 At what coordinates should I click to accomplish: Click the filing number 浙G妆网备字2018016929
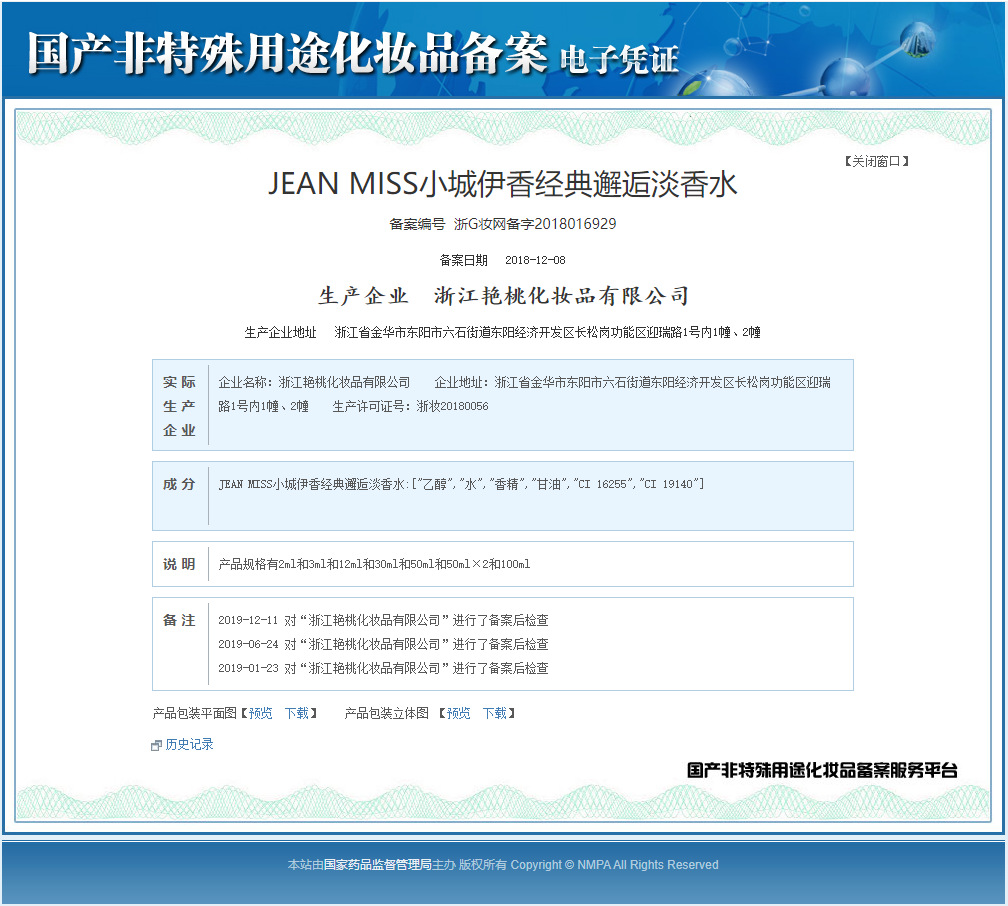click(535, 224)
